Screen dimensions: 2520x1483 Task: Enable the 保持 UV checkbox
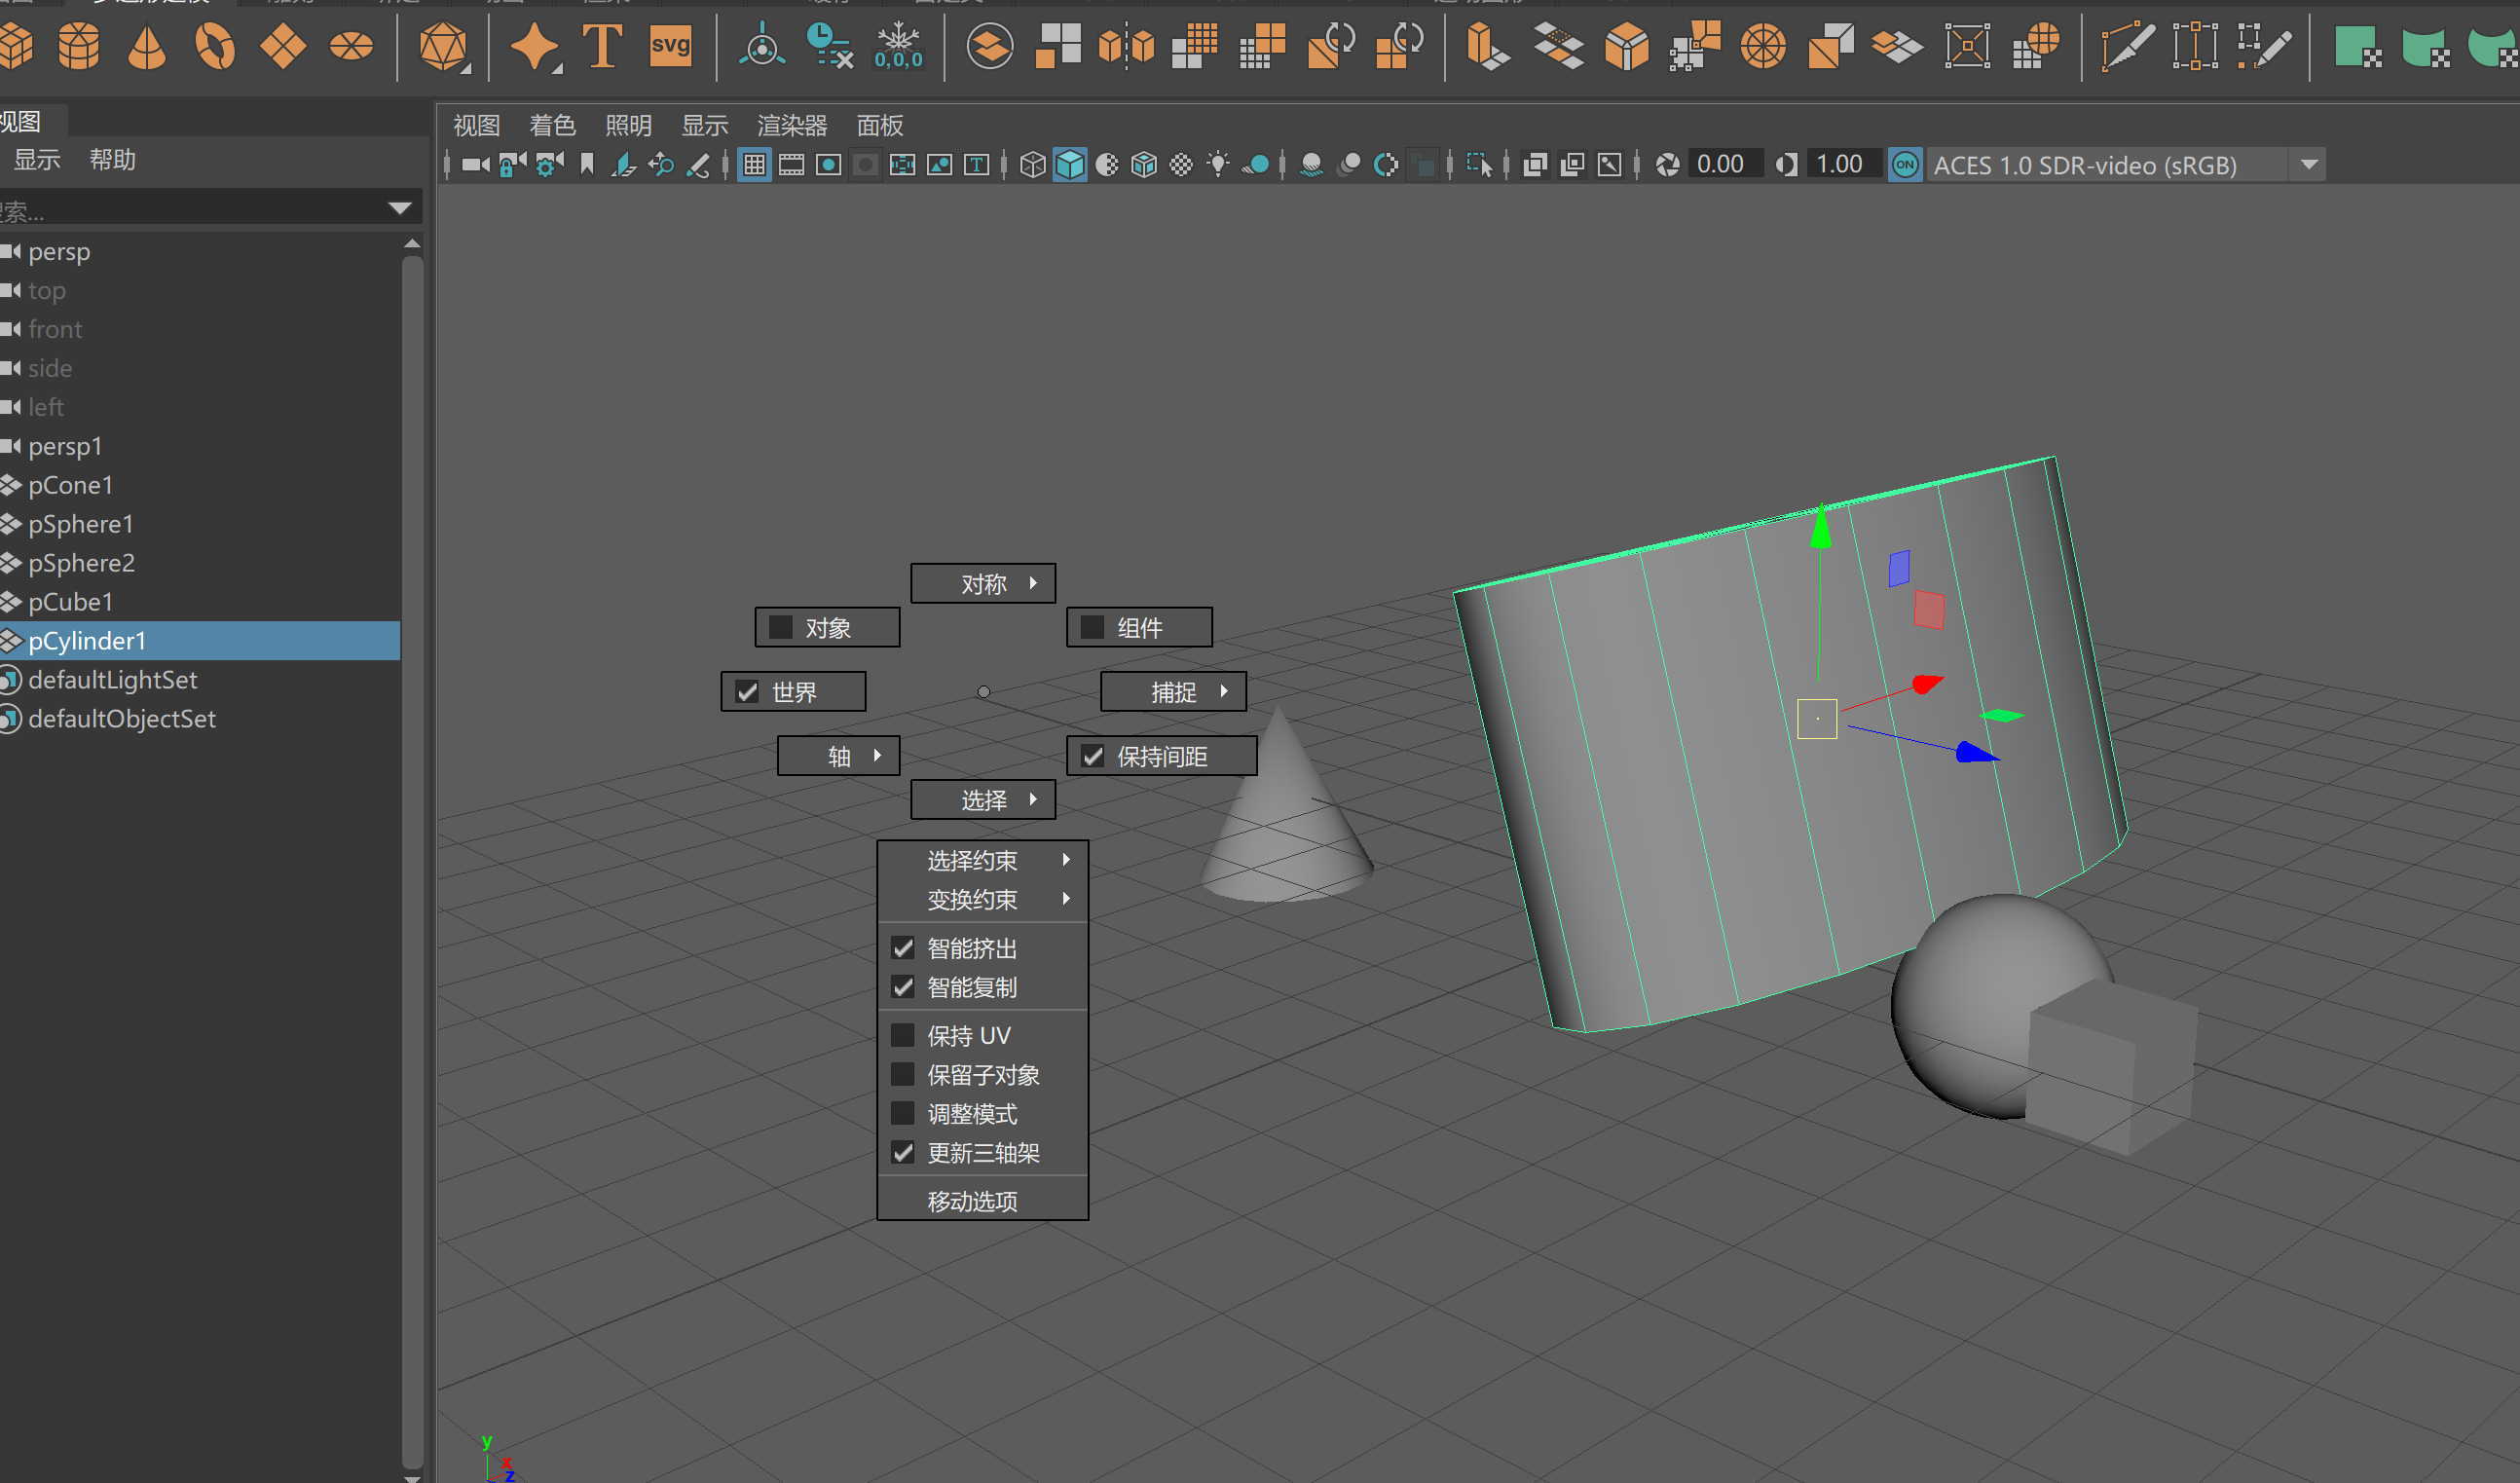click(x=903, y=1035)
